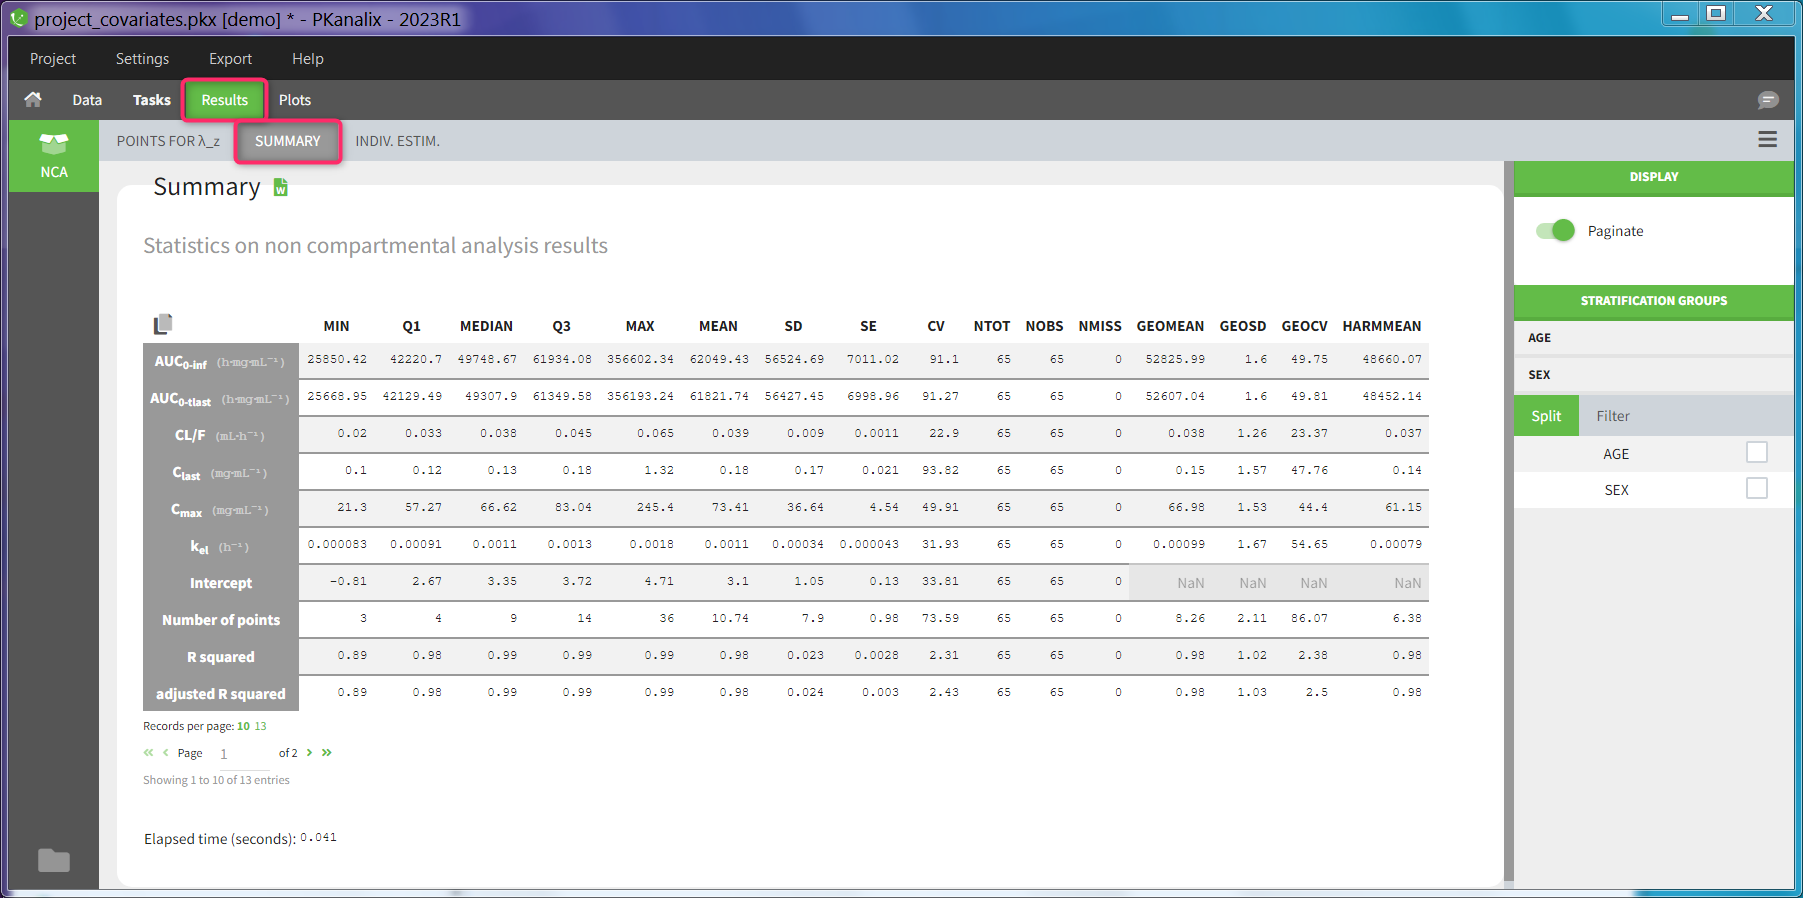The image size is (1803, 898).
Task: Toggle the Paginate switch off
Action: pyautogui.click(x=1555, y=231)
